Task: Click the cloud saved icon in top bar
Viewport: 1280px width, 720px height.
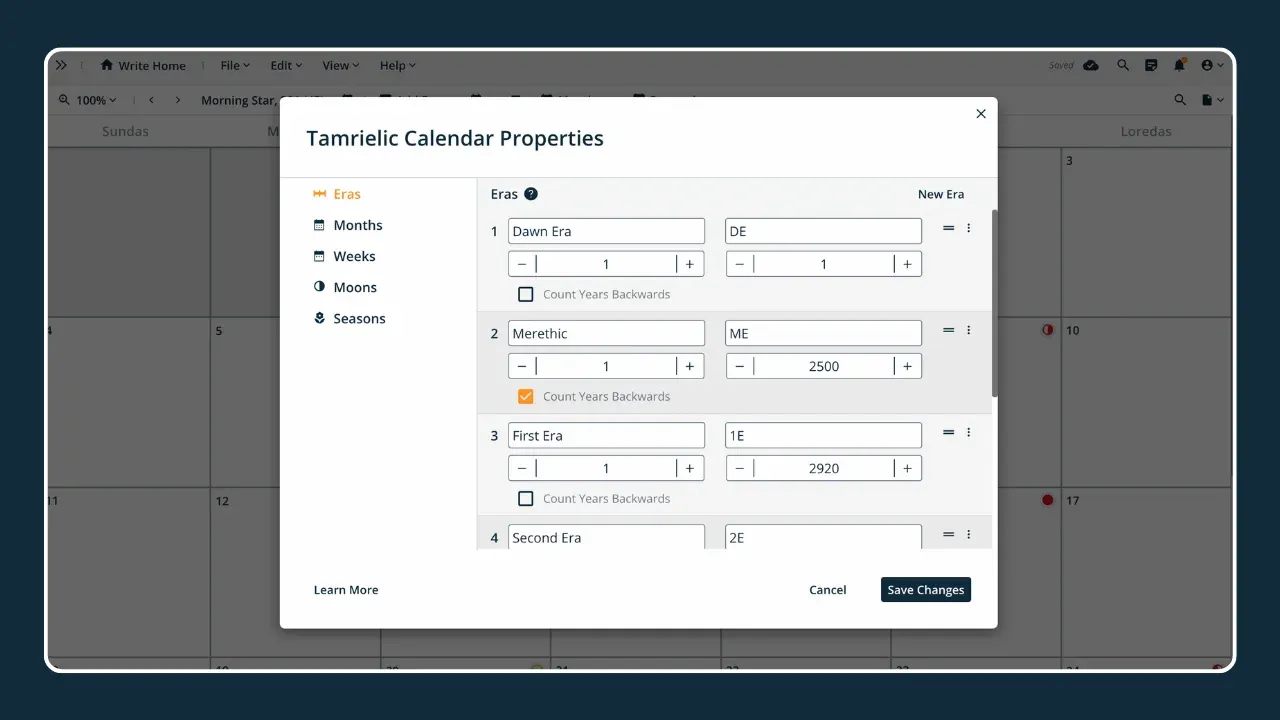Action: tap(1091, 66)
